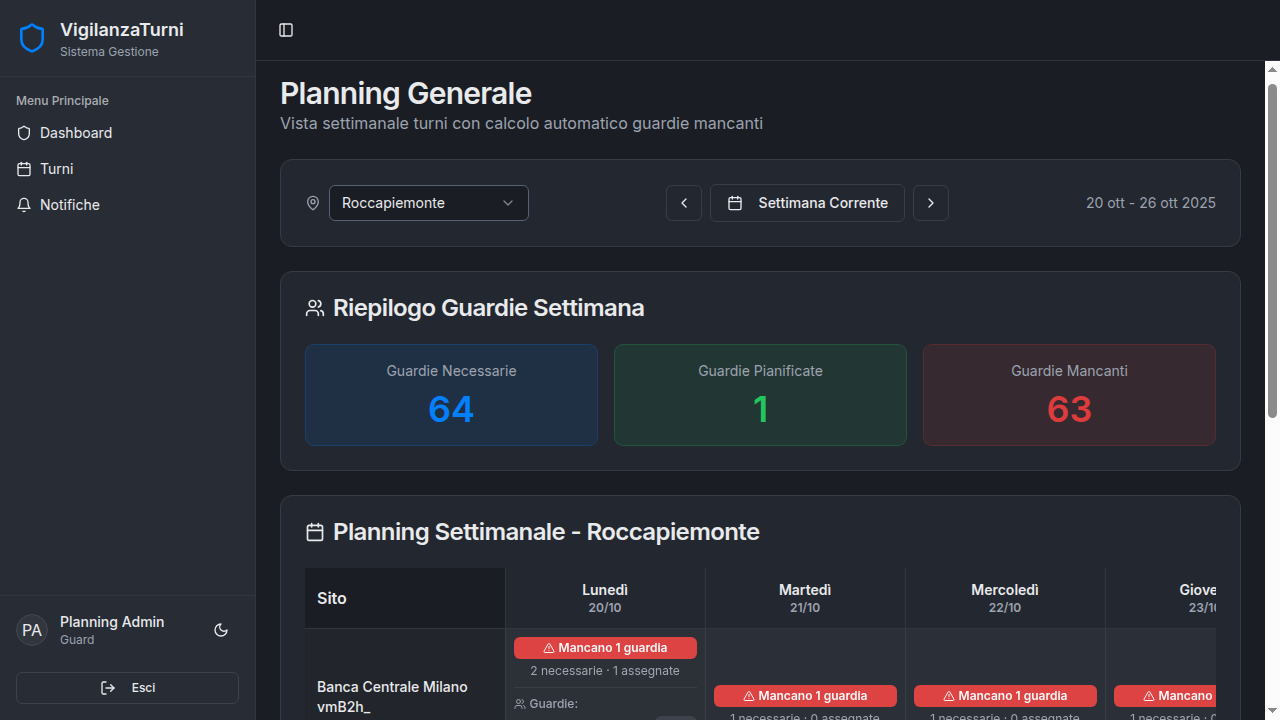The image size is (1280, 720).
Task: Click the Guardie Pianificate summary card
Action: coord(760,395)
